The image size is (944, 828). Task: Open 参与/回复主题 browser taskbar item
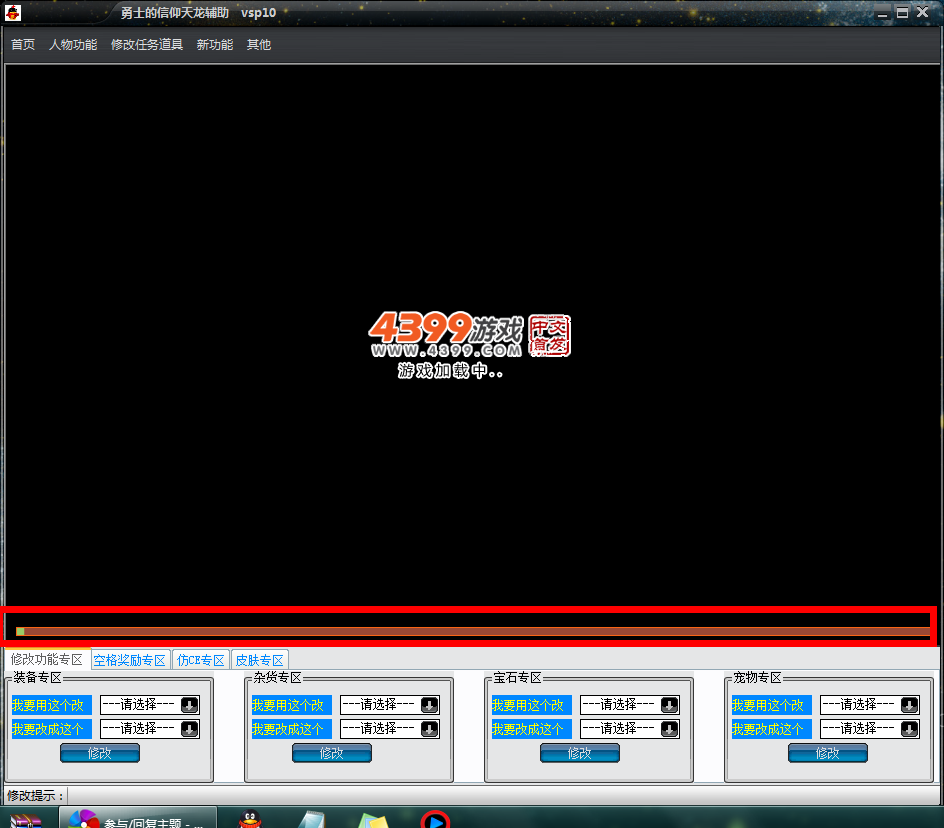(x=138, y=819)
